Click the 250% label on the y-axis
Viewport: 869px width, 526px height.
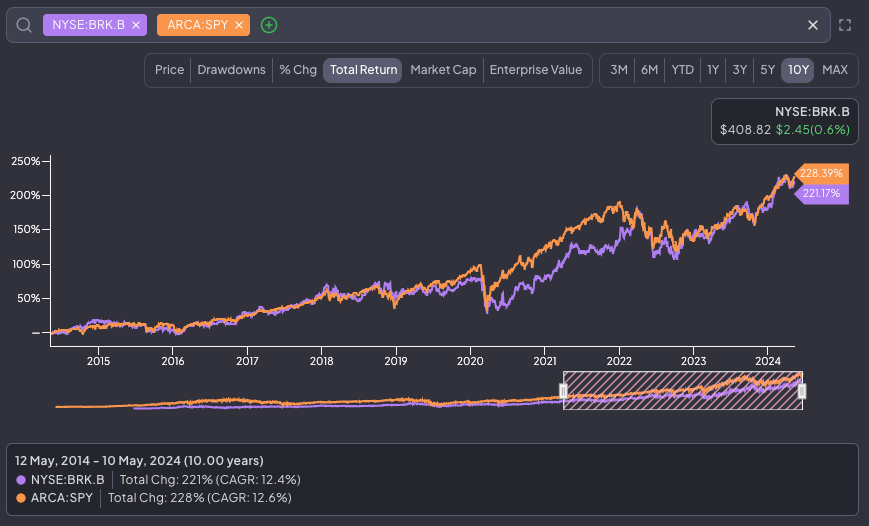click(25, 161)
